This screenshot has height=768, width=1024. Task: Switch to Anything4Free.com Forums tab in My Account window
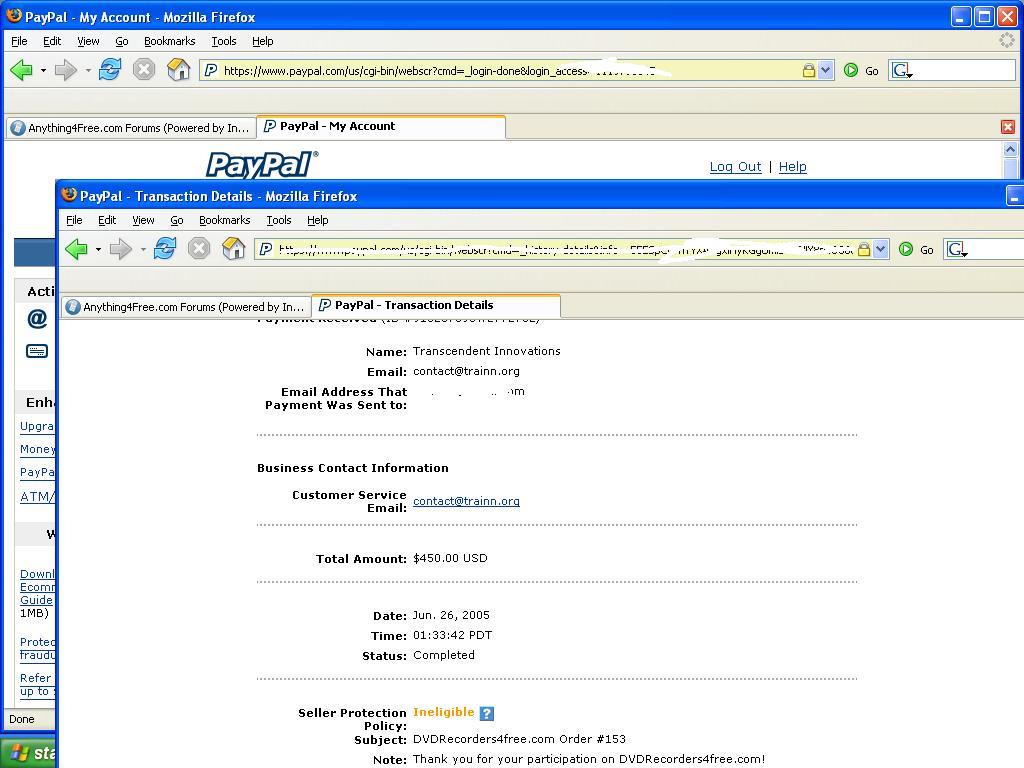(131, 127)
